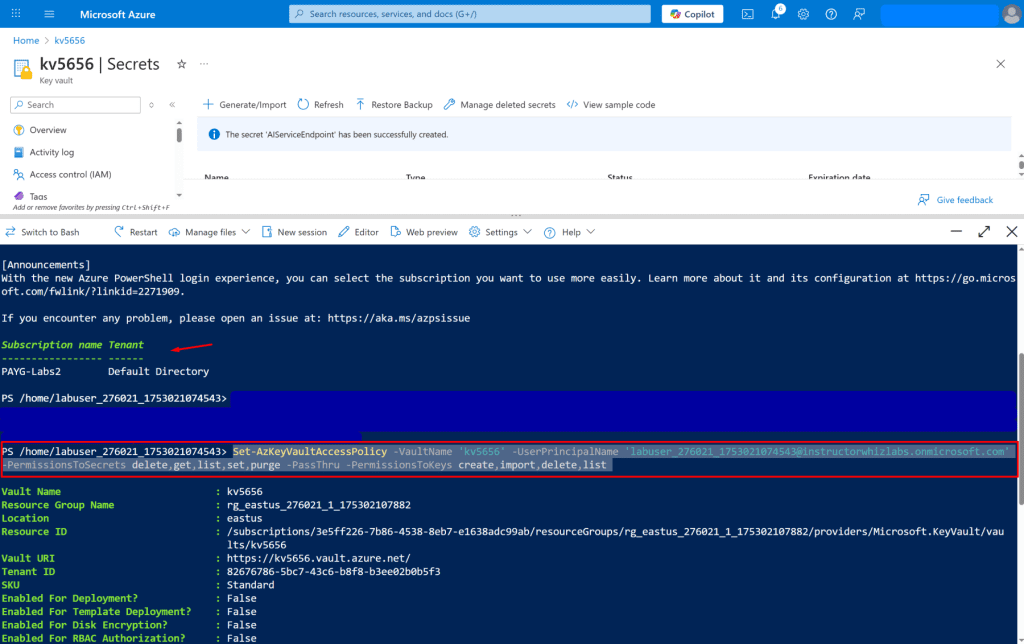The width and height of the screenshot is (1024, 644).
Task: Click Generate/Import secret
Action: click(245, 105)
